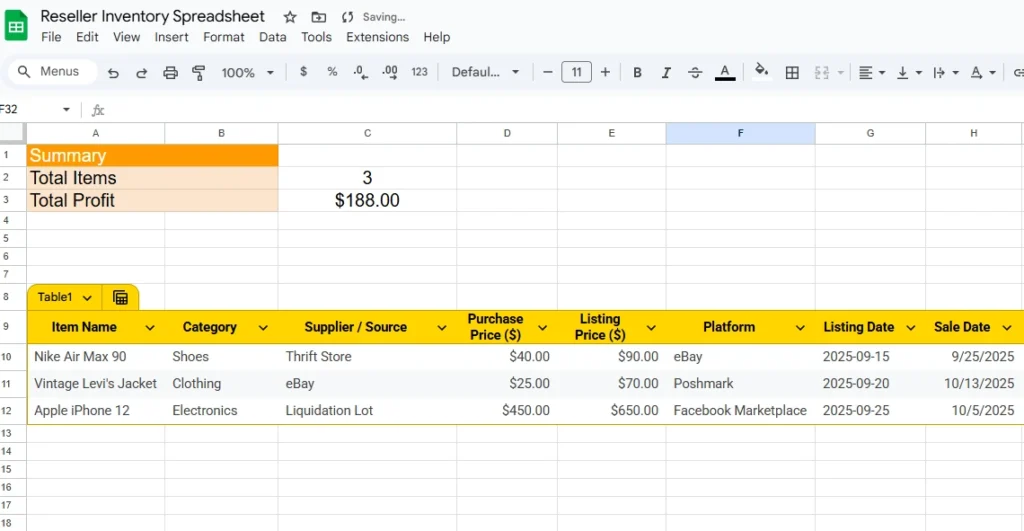Open the Table1 name dropdown
Screen dimensions: 1024x531
point(87,298)
